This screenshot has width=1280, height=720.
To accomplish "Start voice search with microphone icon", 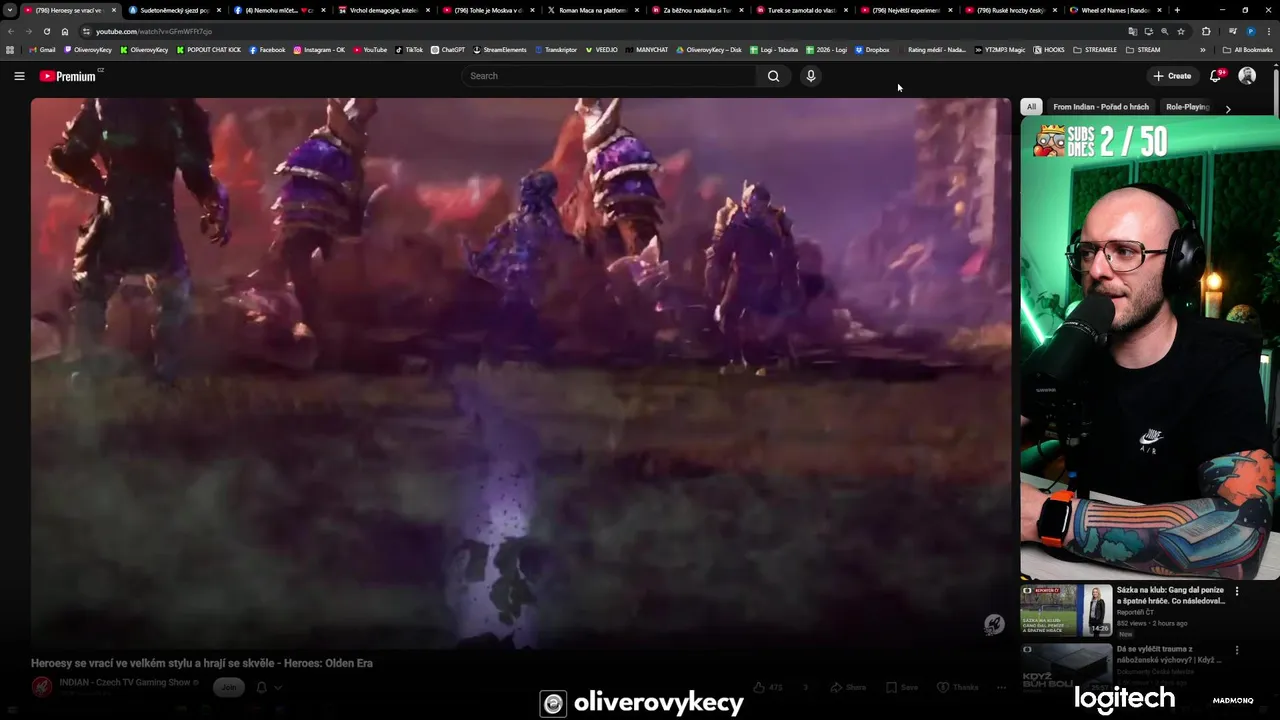I will pyautogui.click(x=811, y=76).
